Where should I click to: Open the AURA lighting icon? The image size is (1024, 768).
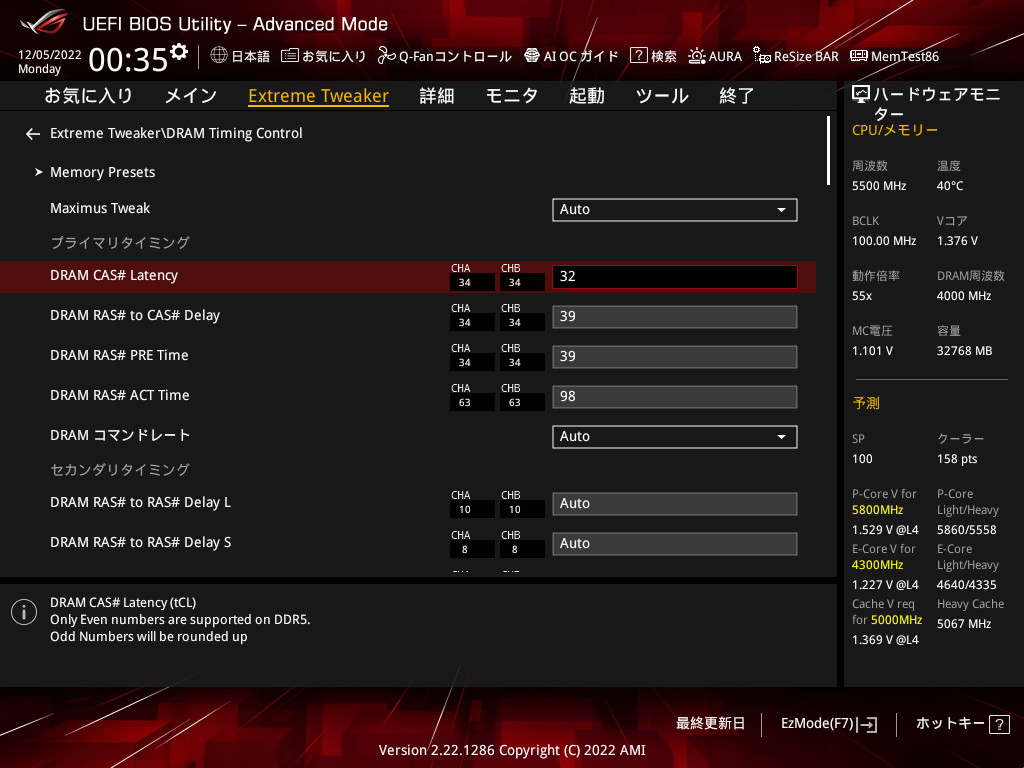pyautogui.click(x=697, y=56)
